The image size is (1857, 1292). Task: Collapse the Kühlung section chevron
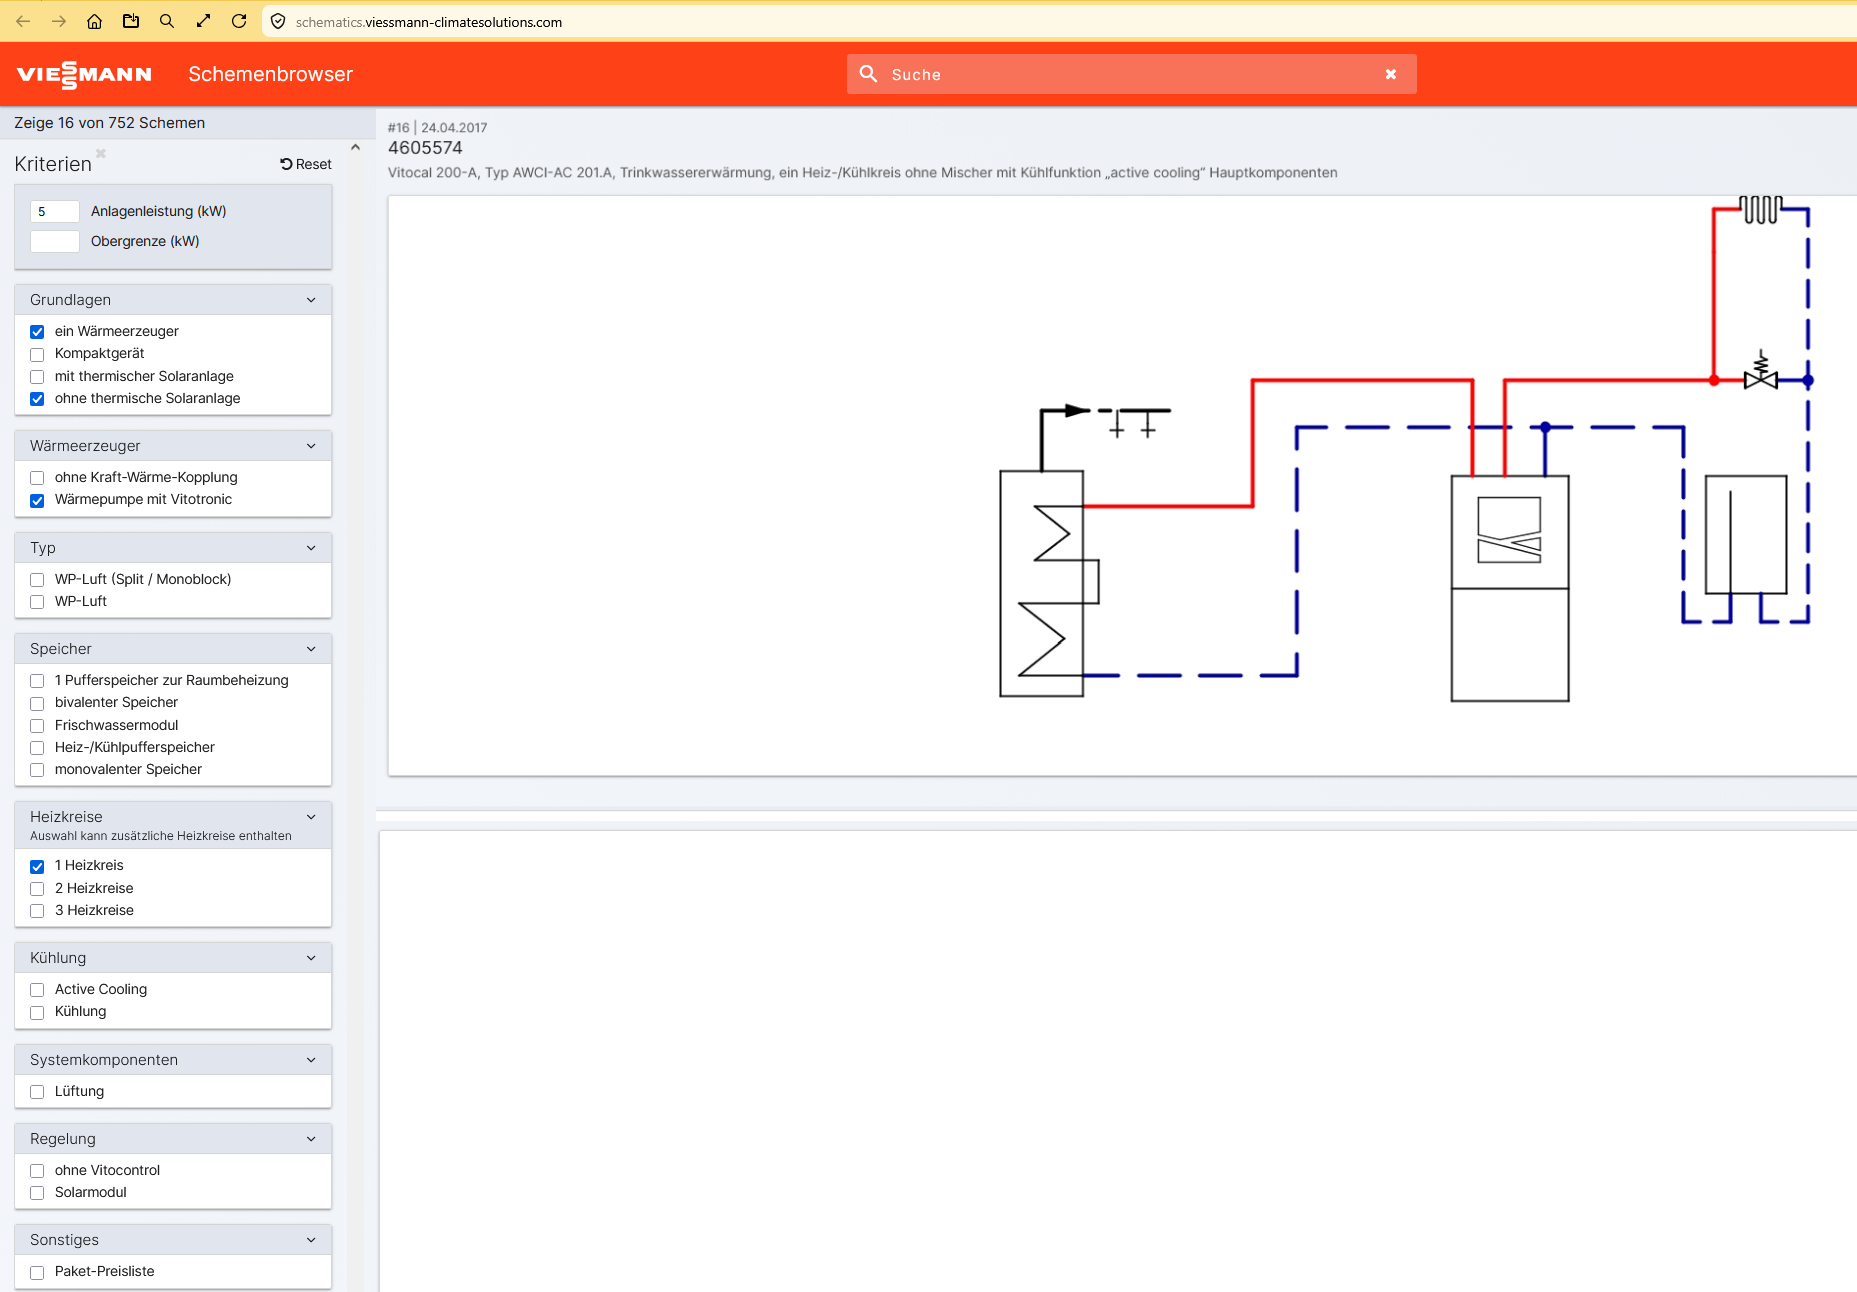click(x=311, y=958)
